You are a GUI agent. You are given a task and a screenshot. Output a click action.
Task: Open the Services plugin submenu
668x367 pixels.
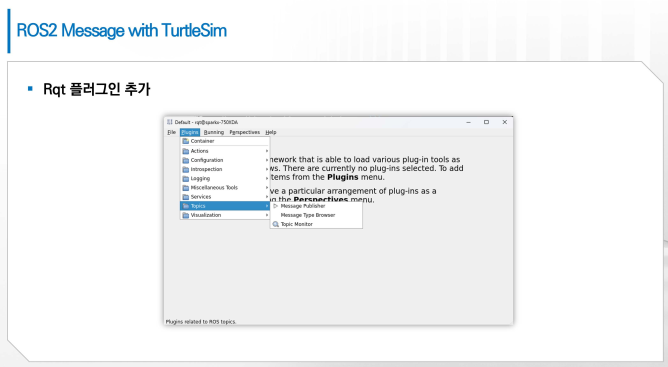(225, 197)
